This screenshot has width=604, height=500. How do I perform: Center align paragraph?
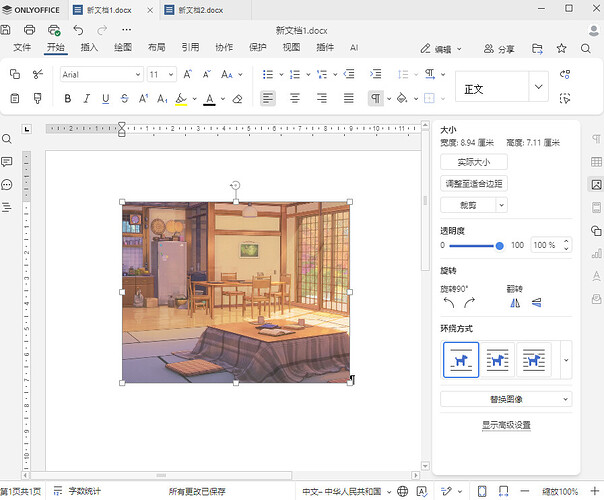295,99
